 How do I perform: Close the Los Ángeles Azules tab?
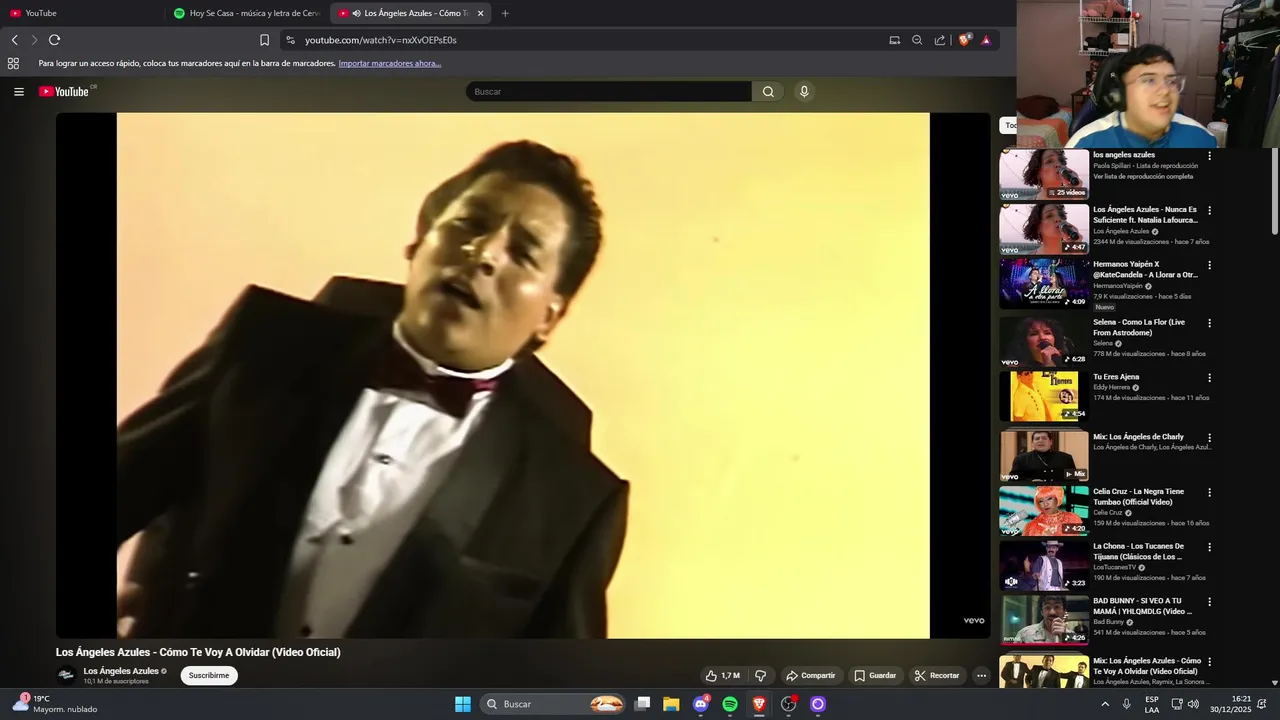(x=481, y=13)
